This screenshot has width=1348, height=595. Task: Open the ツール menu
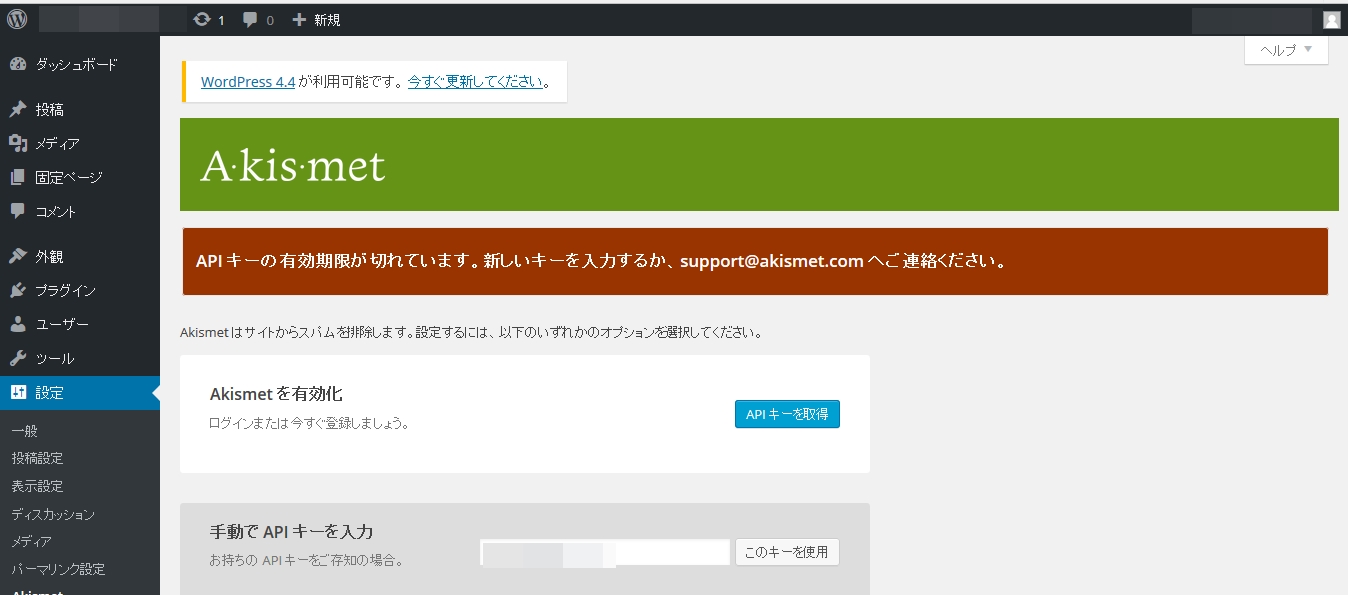[80, 358]
